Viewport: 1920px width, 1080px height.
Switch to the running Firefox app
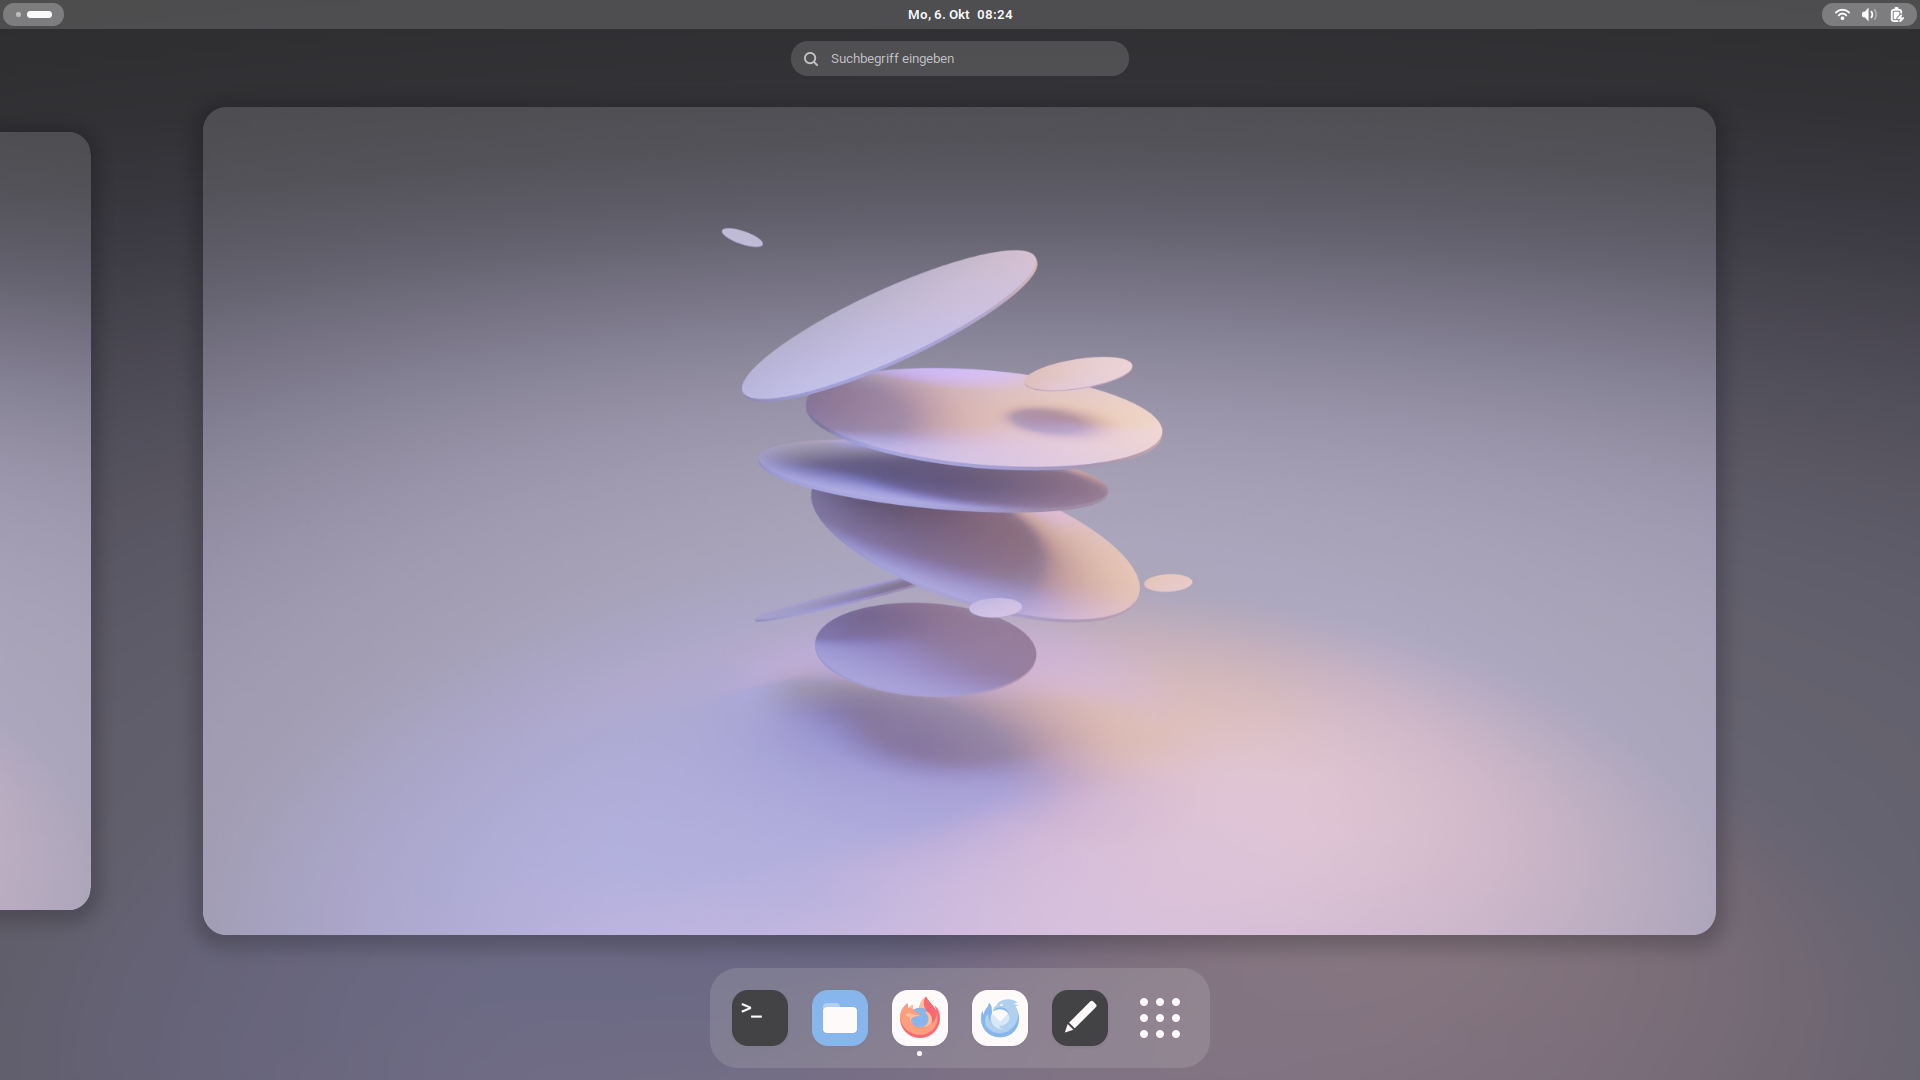pos(920,1018)
